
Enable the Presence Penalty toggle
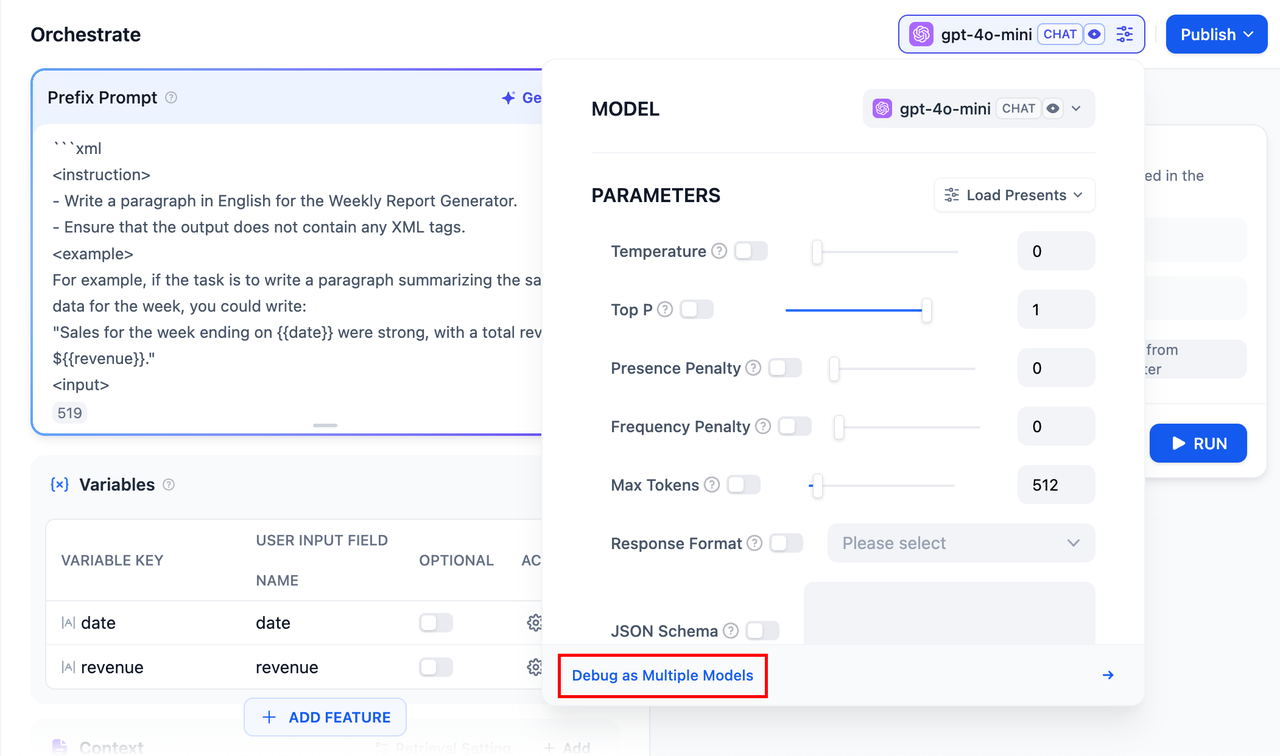coord(785,368)
